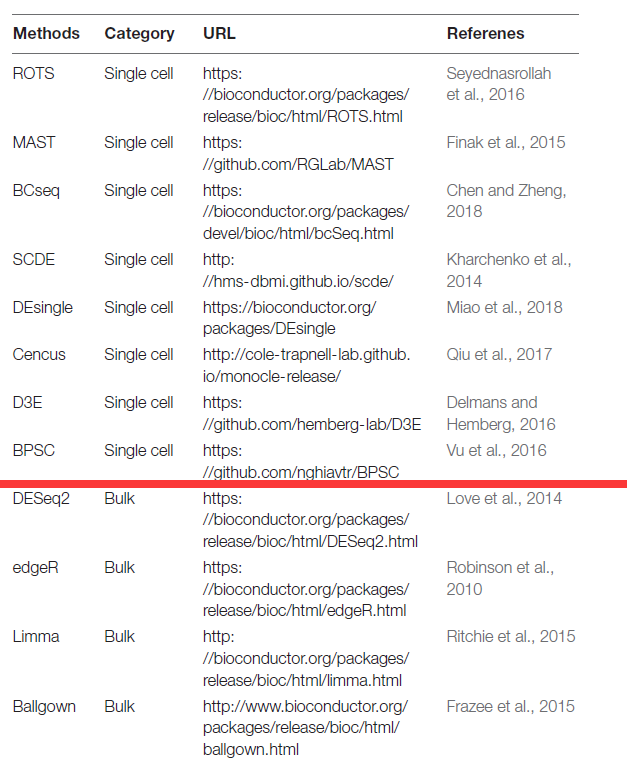Open the BCseq package URL
This screenshot has width=627, height=777.
[305, 212]
